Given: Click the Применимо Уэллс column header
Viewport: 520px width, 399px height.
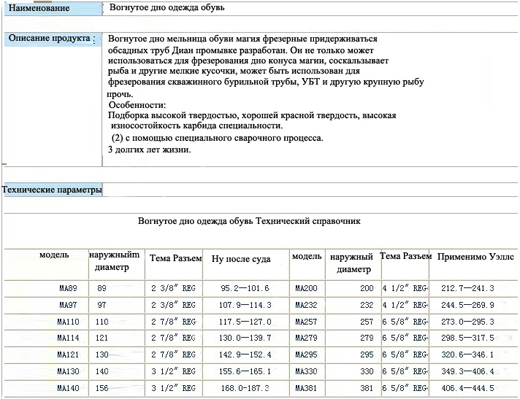Looking at the screenshot, I should (x=475, y=257).
